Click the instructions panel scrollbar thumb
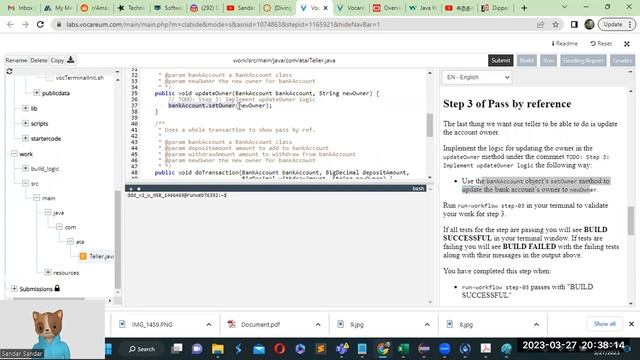 631,220
